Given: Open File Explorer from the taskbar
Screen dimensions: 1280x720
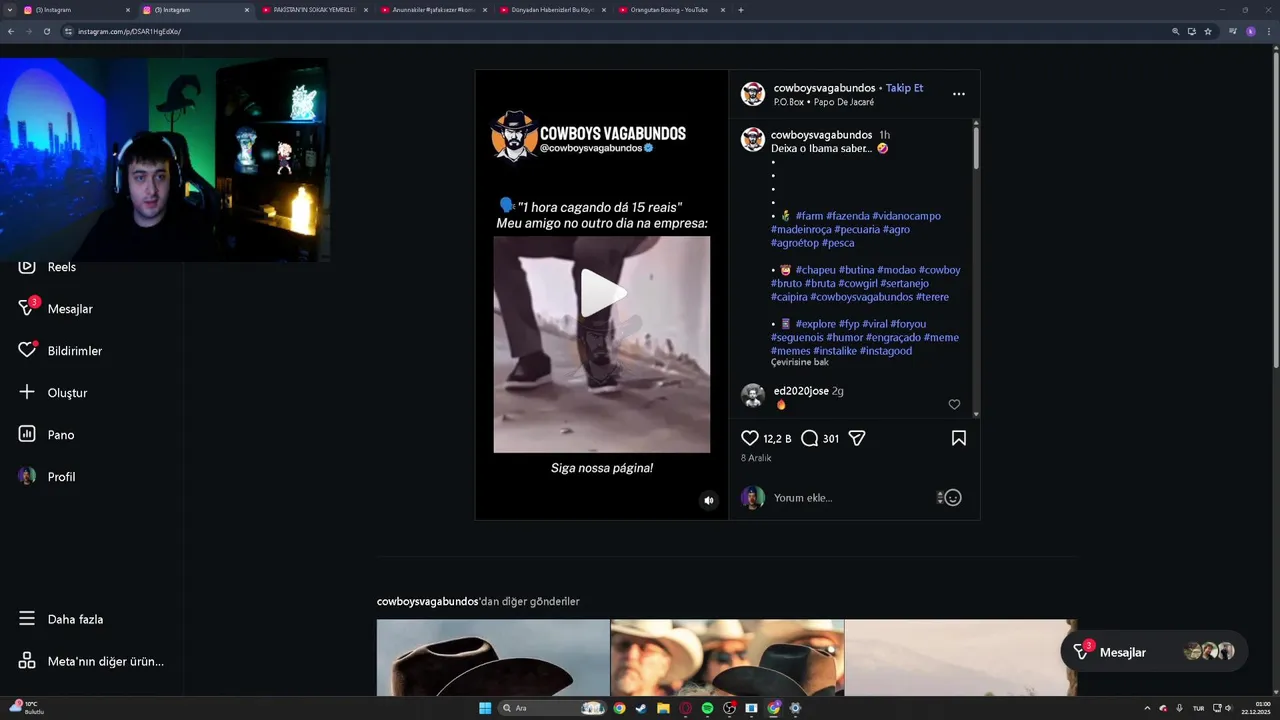Looking at the screenshot, I should [663, 708].
